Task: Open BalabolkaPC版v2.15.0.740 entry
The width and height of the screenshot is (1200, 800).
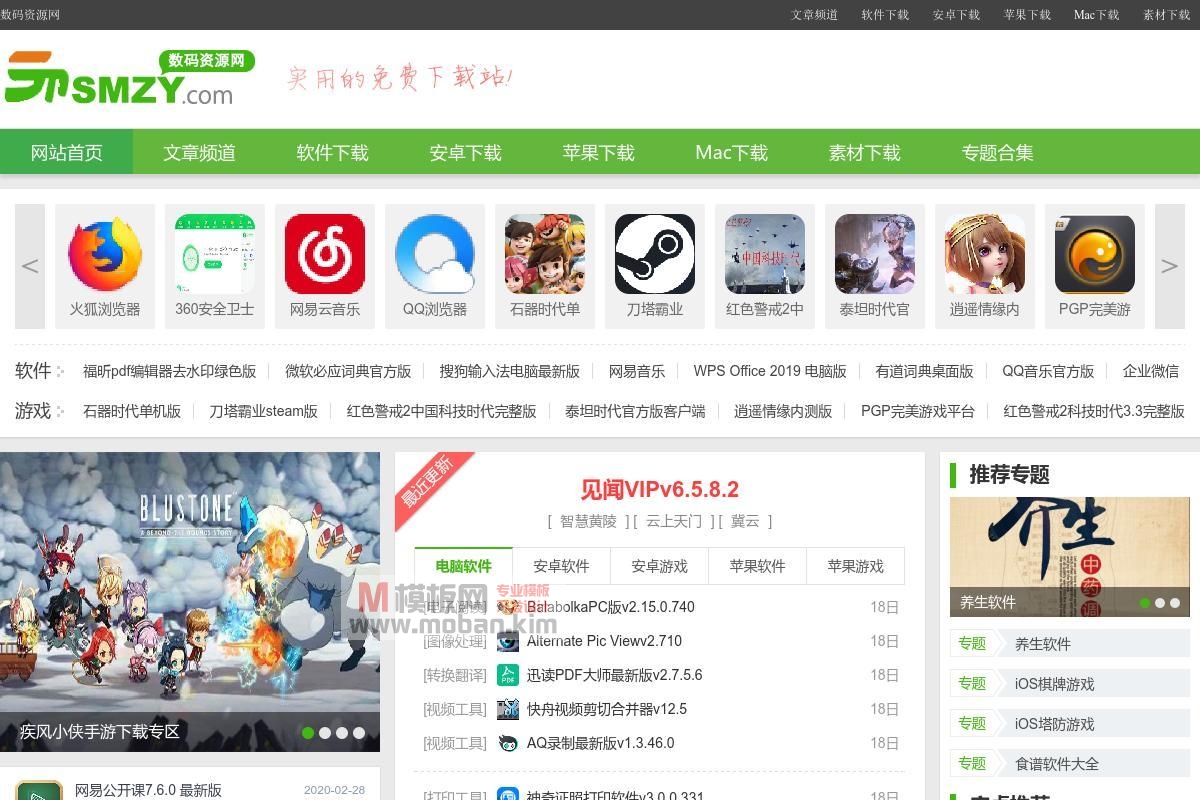Action: tap(611, 607)
